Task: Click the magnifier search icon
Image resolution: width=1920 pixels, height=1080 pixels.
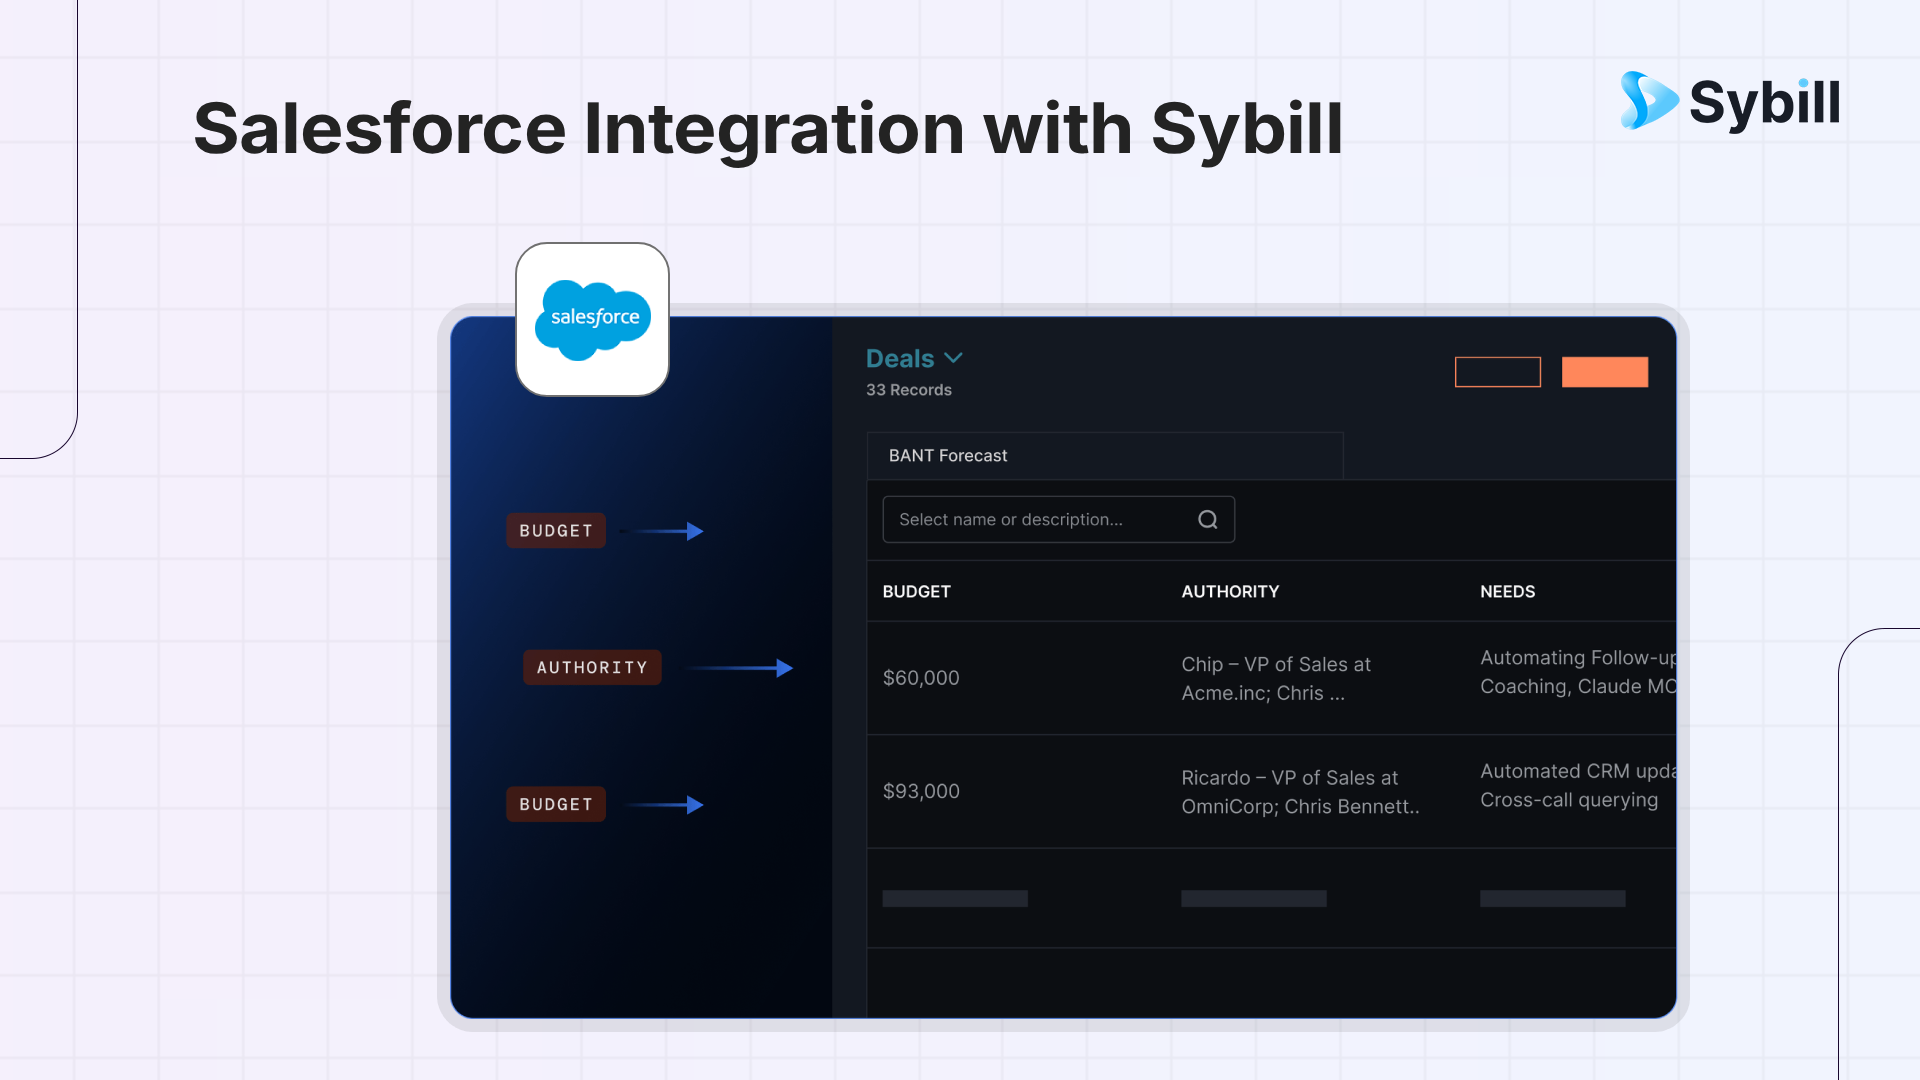Action: (x=1208, y=520)
